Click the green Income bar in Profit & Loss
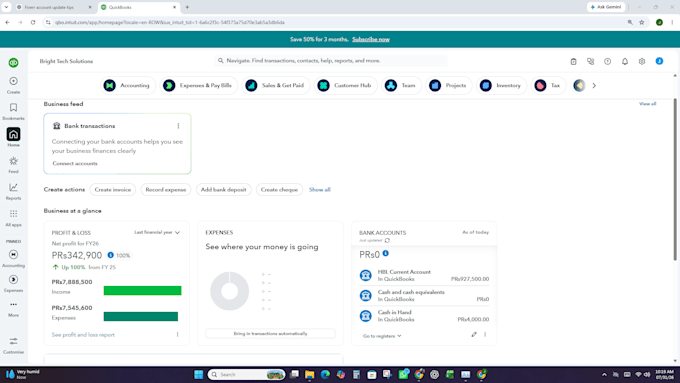Screen dimensions: 680x383 click(x=142, y=291)
